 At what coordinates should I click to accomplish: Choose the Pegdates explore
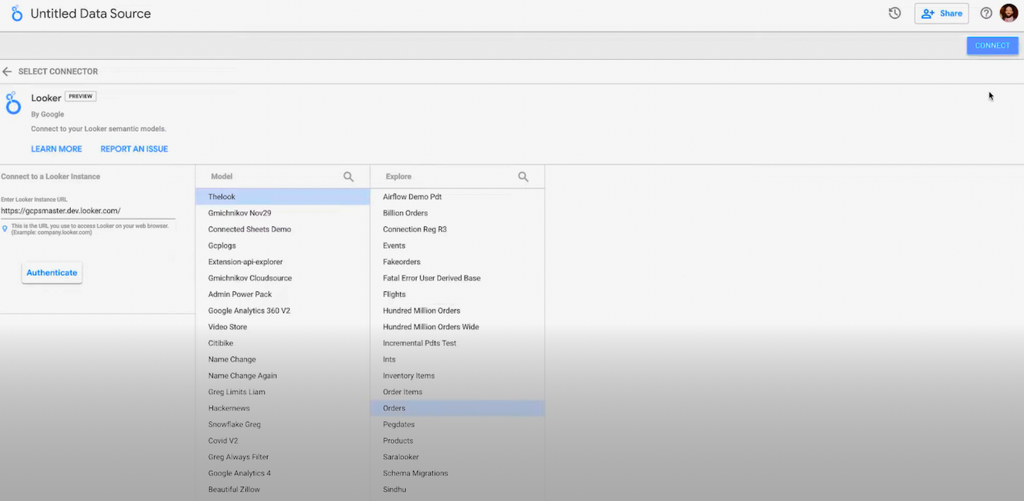[x=457, y=424]
